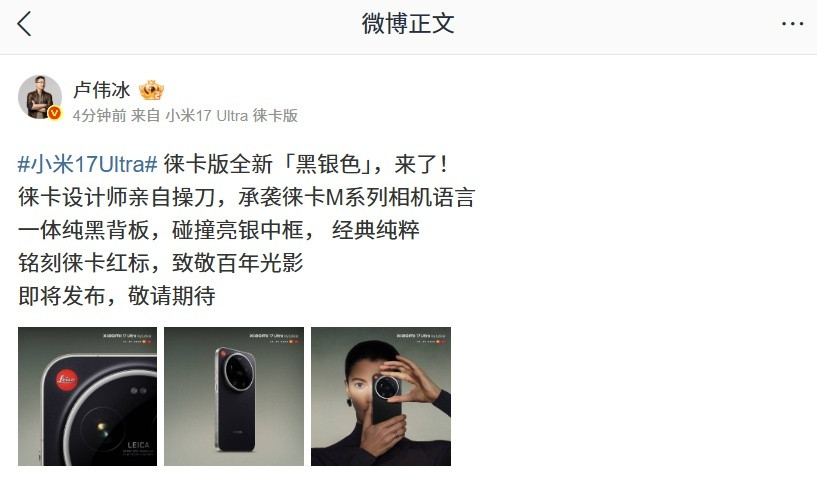
Task: Go back using the left arrow icon
Action: [x=24, y=24]
